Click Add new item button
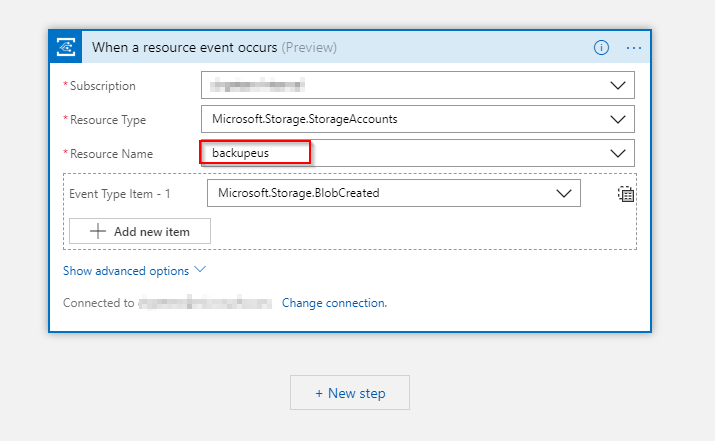The height and width of the screenshot is (441, 715). pos(140,231)
